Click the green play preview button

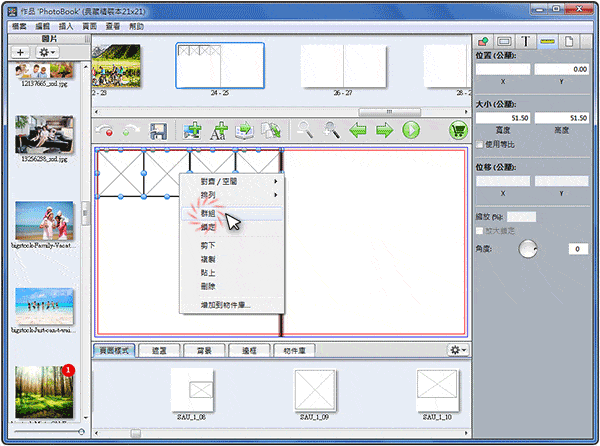[410, 130]
